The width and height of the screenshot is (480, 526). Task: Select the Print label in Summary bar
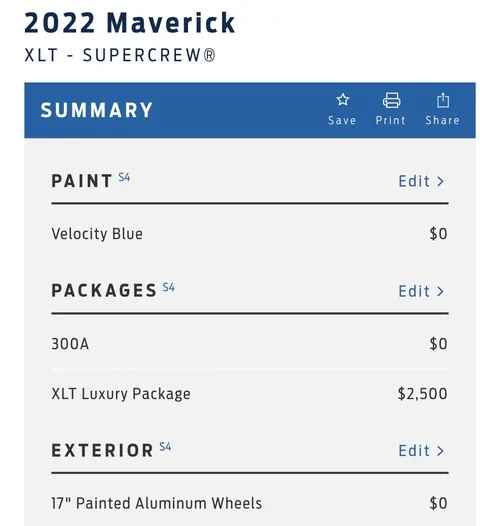(x=391, y=120)
